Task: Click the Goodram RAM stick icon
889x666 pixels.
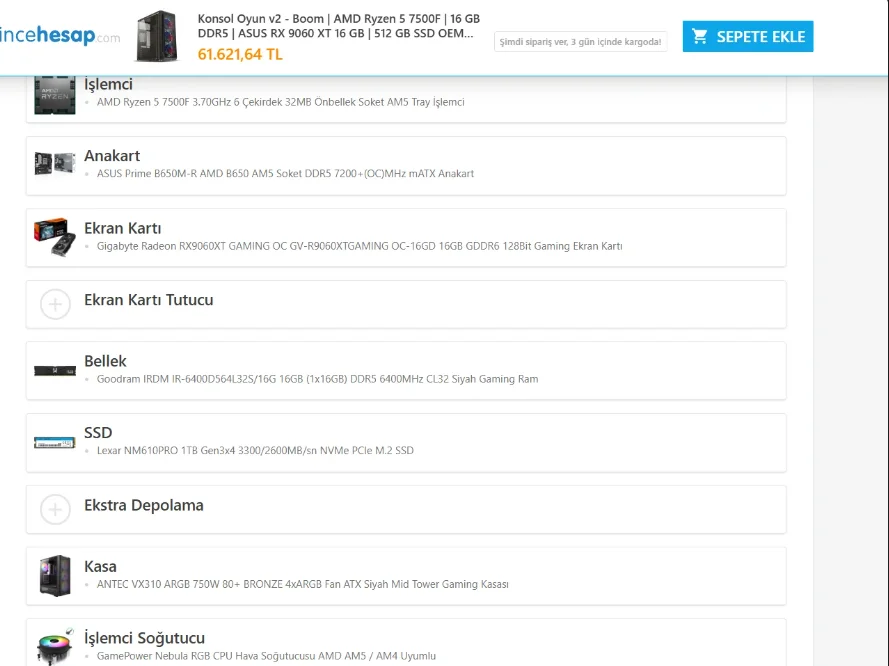Action: [x=54, y=371]
